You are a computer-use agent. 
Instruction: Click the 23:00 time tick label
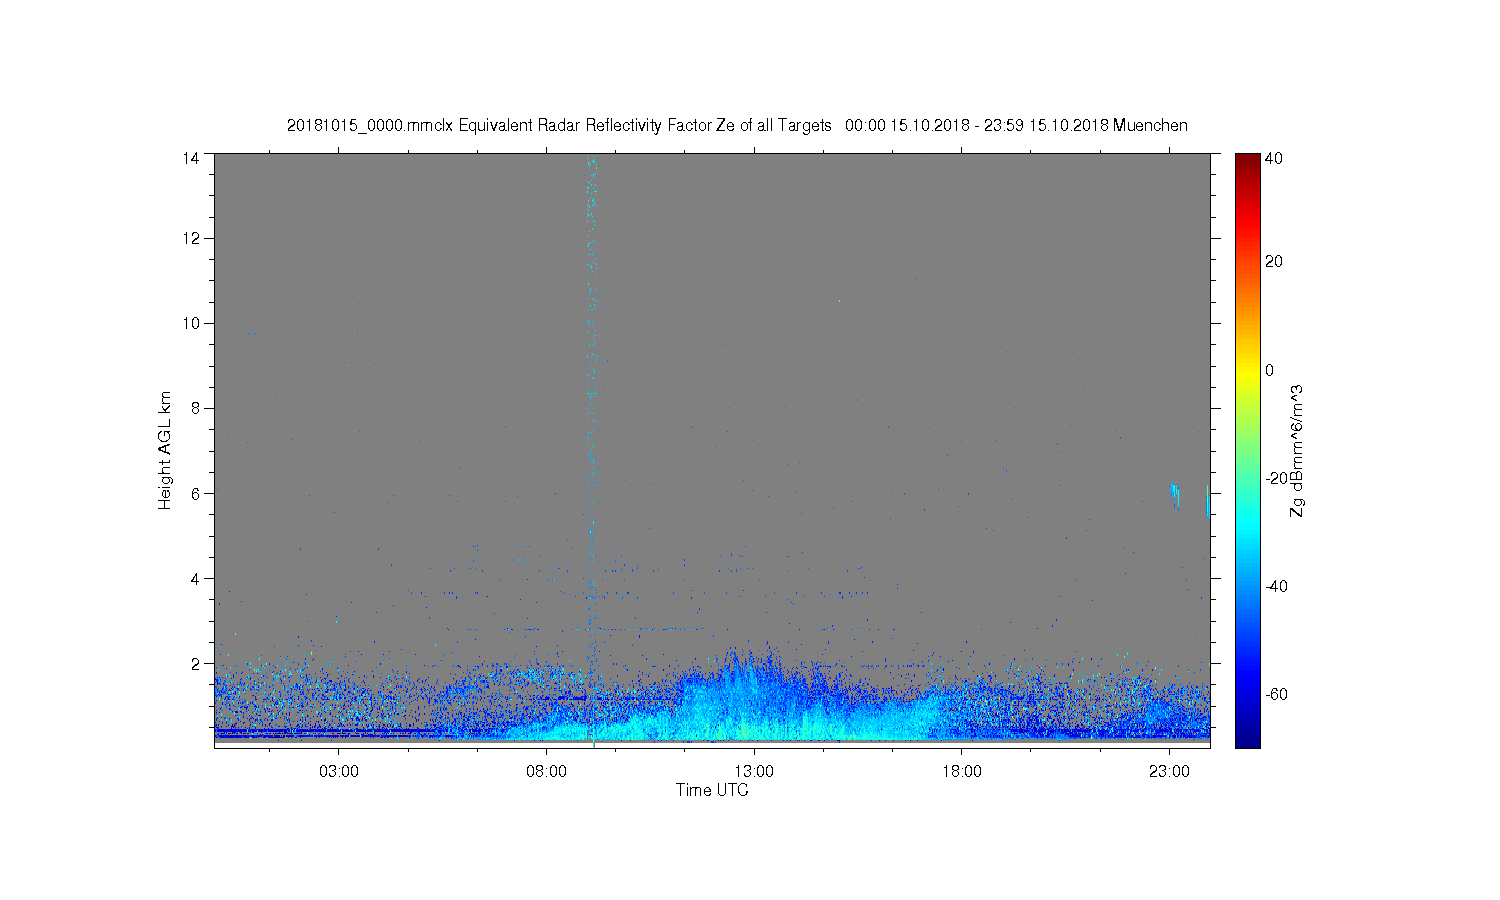tap(1169, 772)
